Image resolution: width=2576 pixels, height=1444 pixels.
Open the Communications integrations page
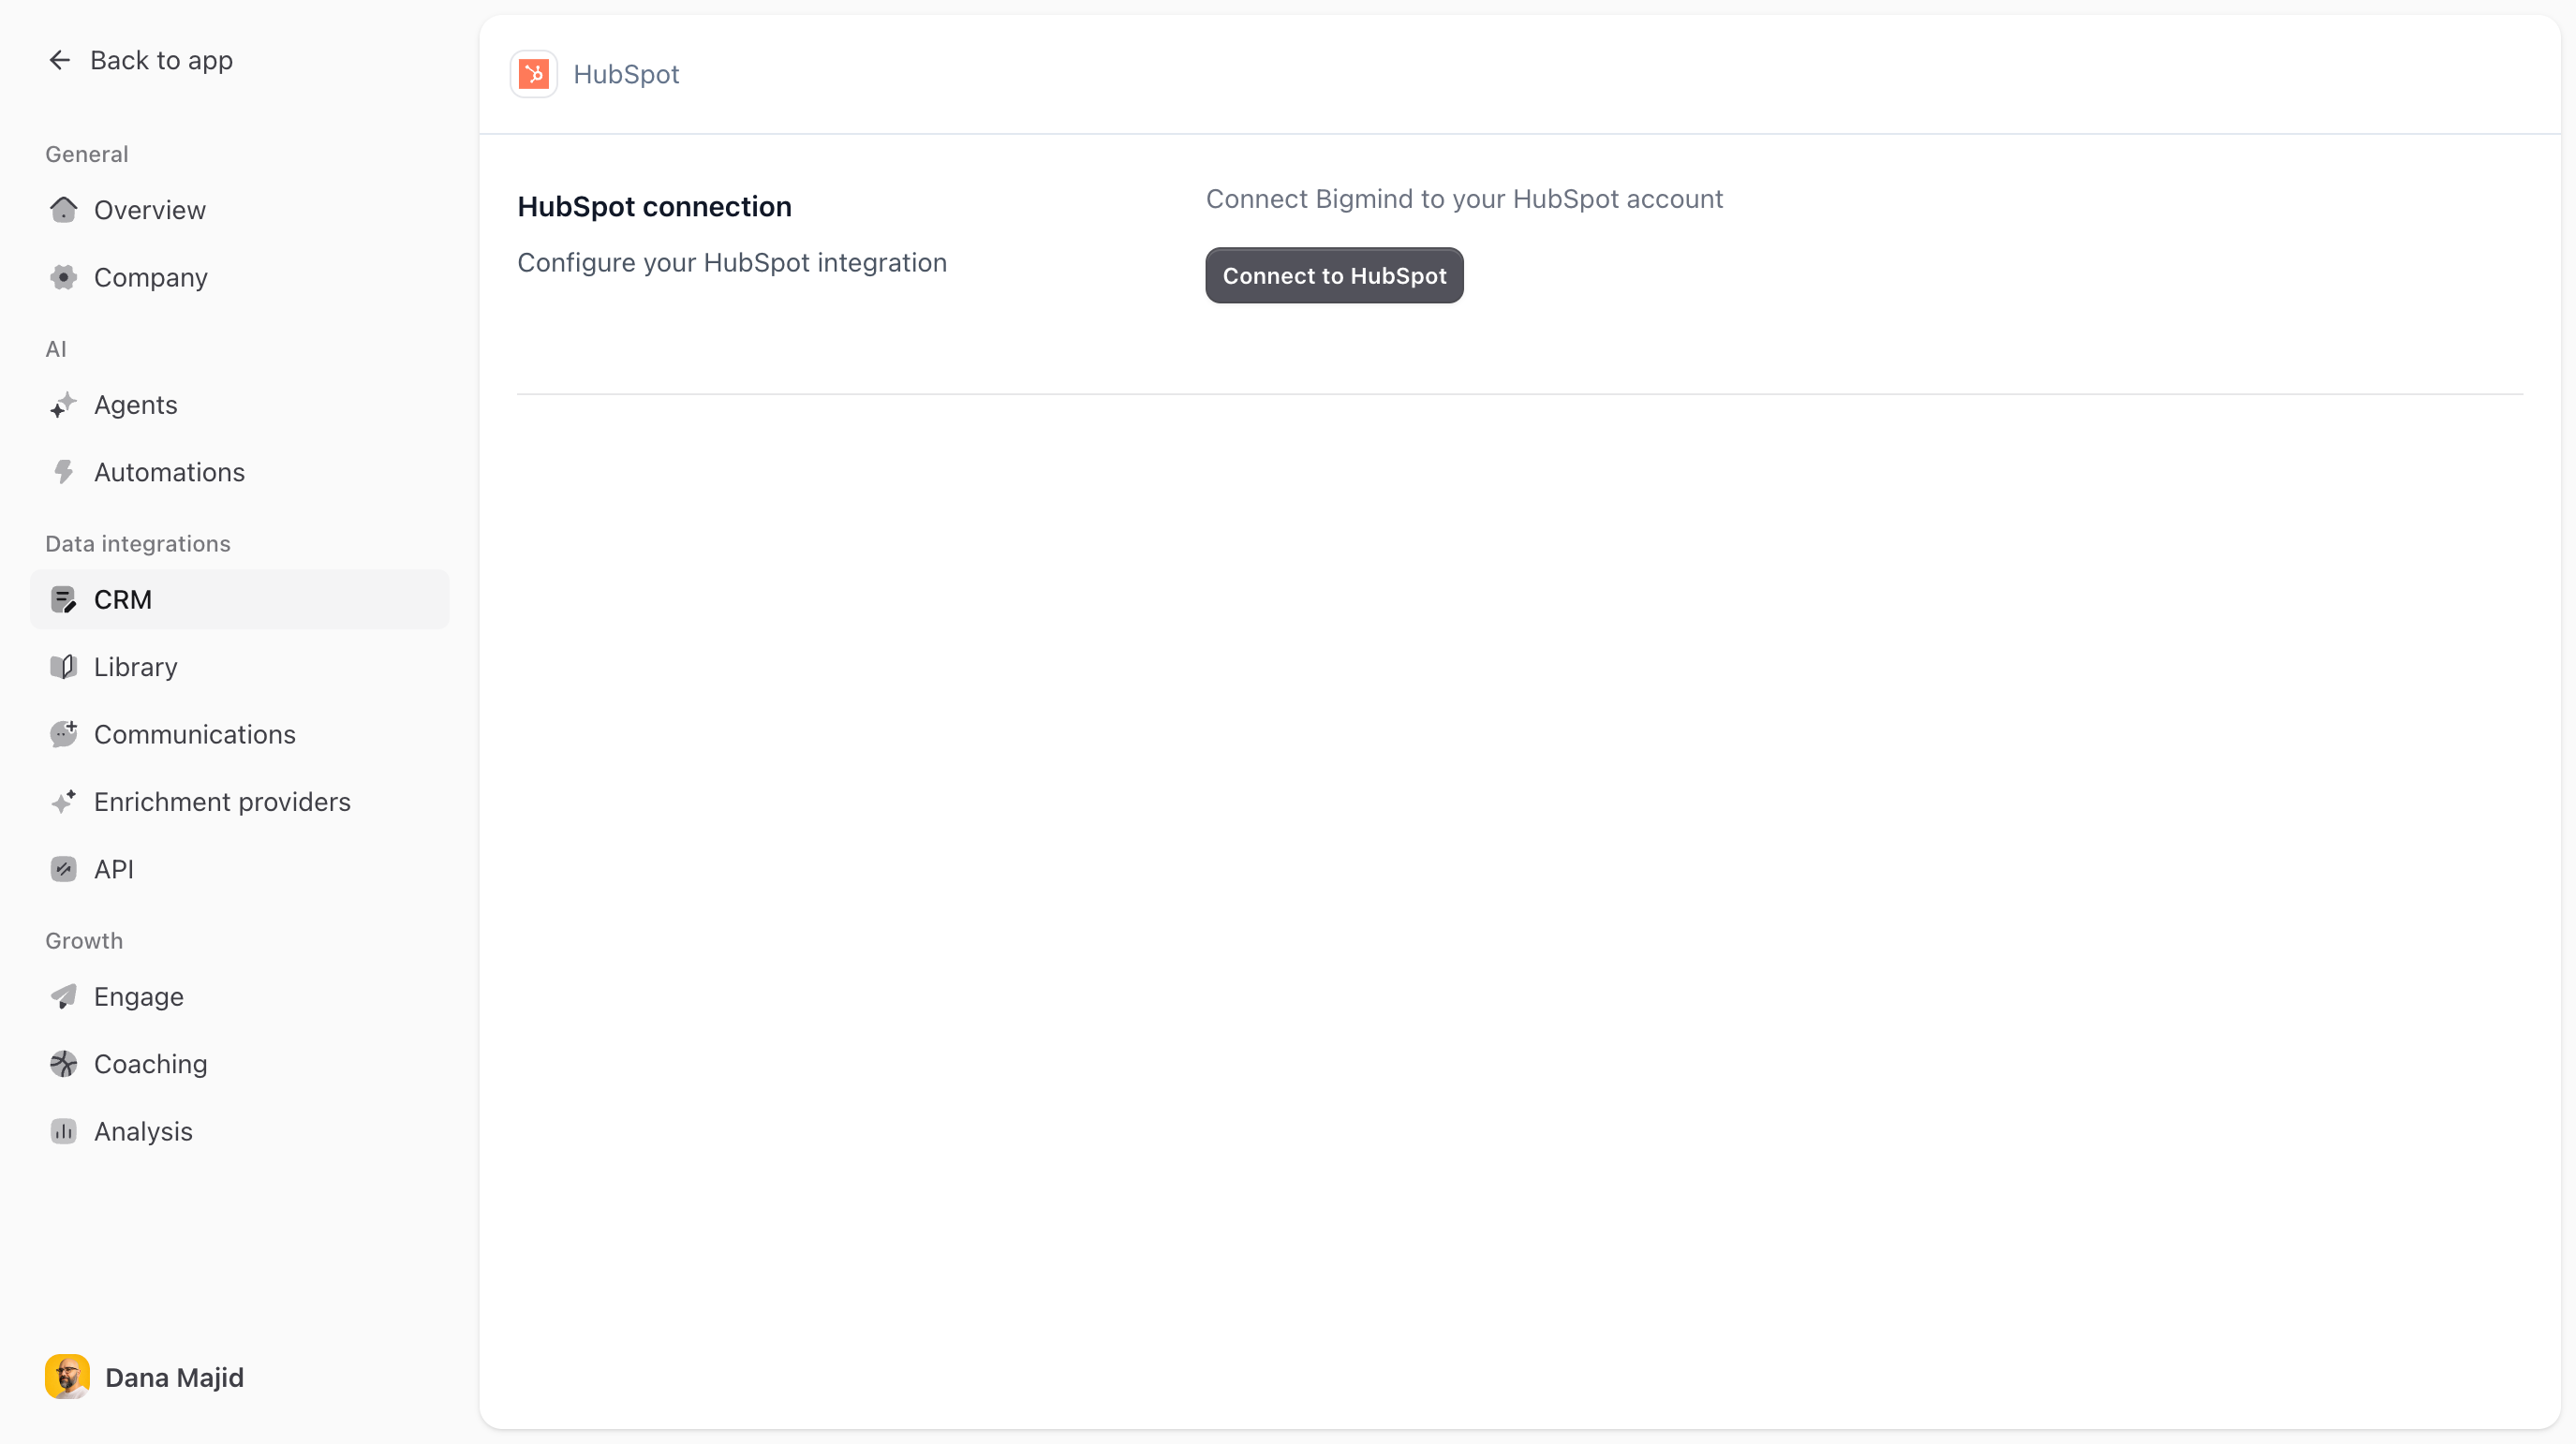click(240, 734)
